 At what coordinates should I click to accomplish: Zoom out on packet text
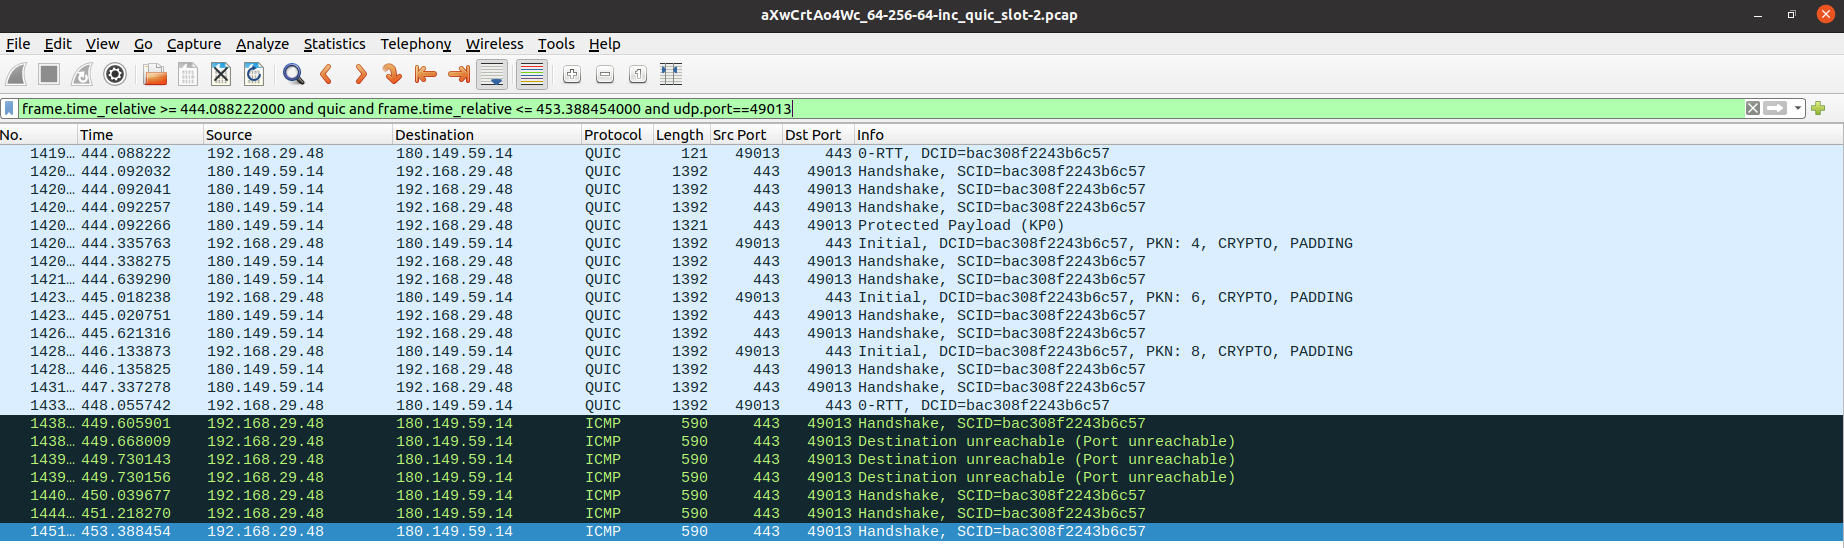pos(605,74)
